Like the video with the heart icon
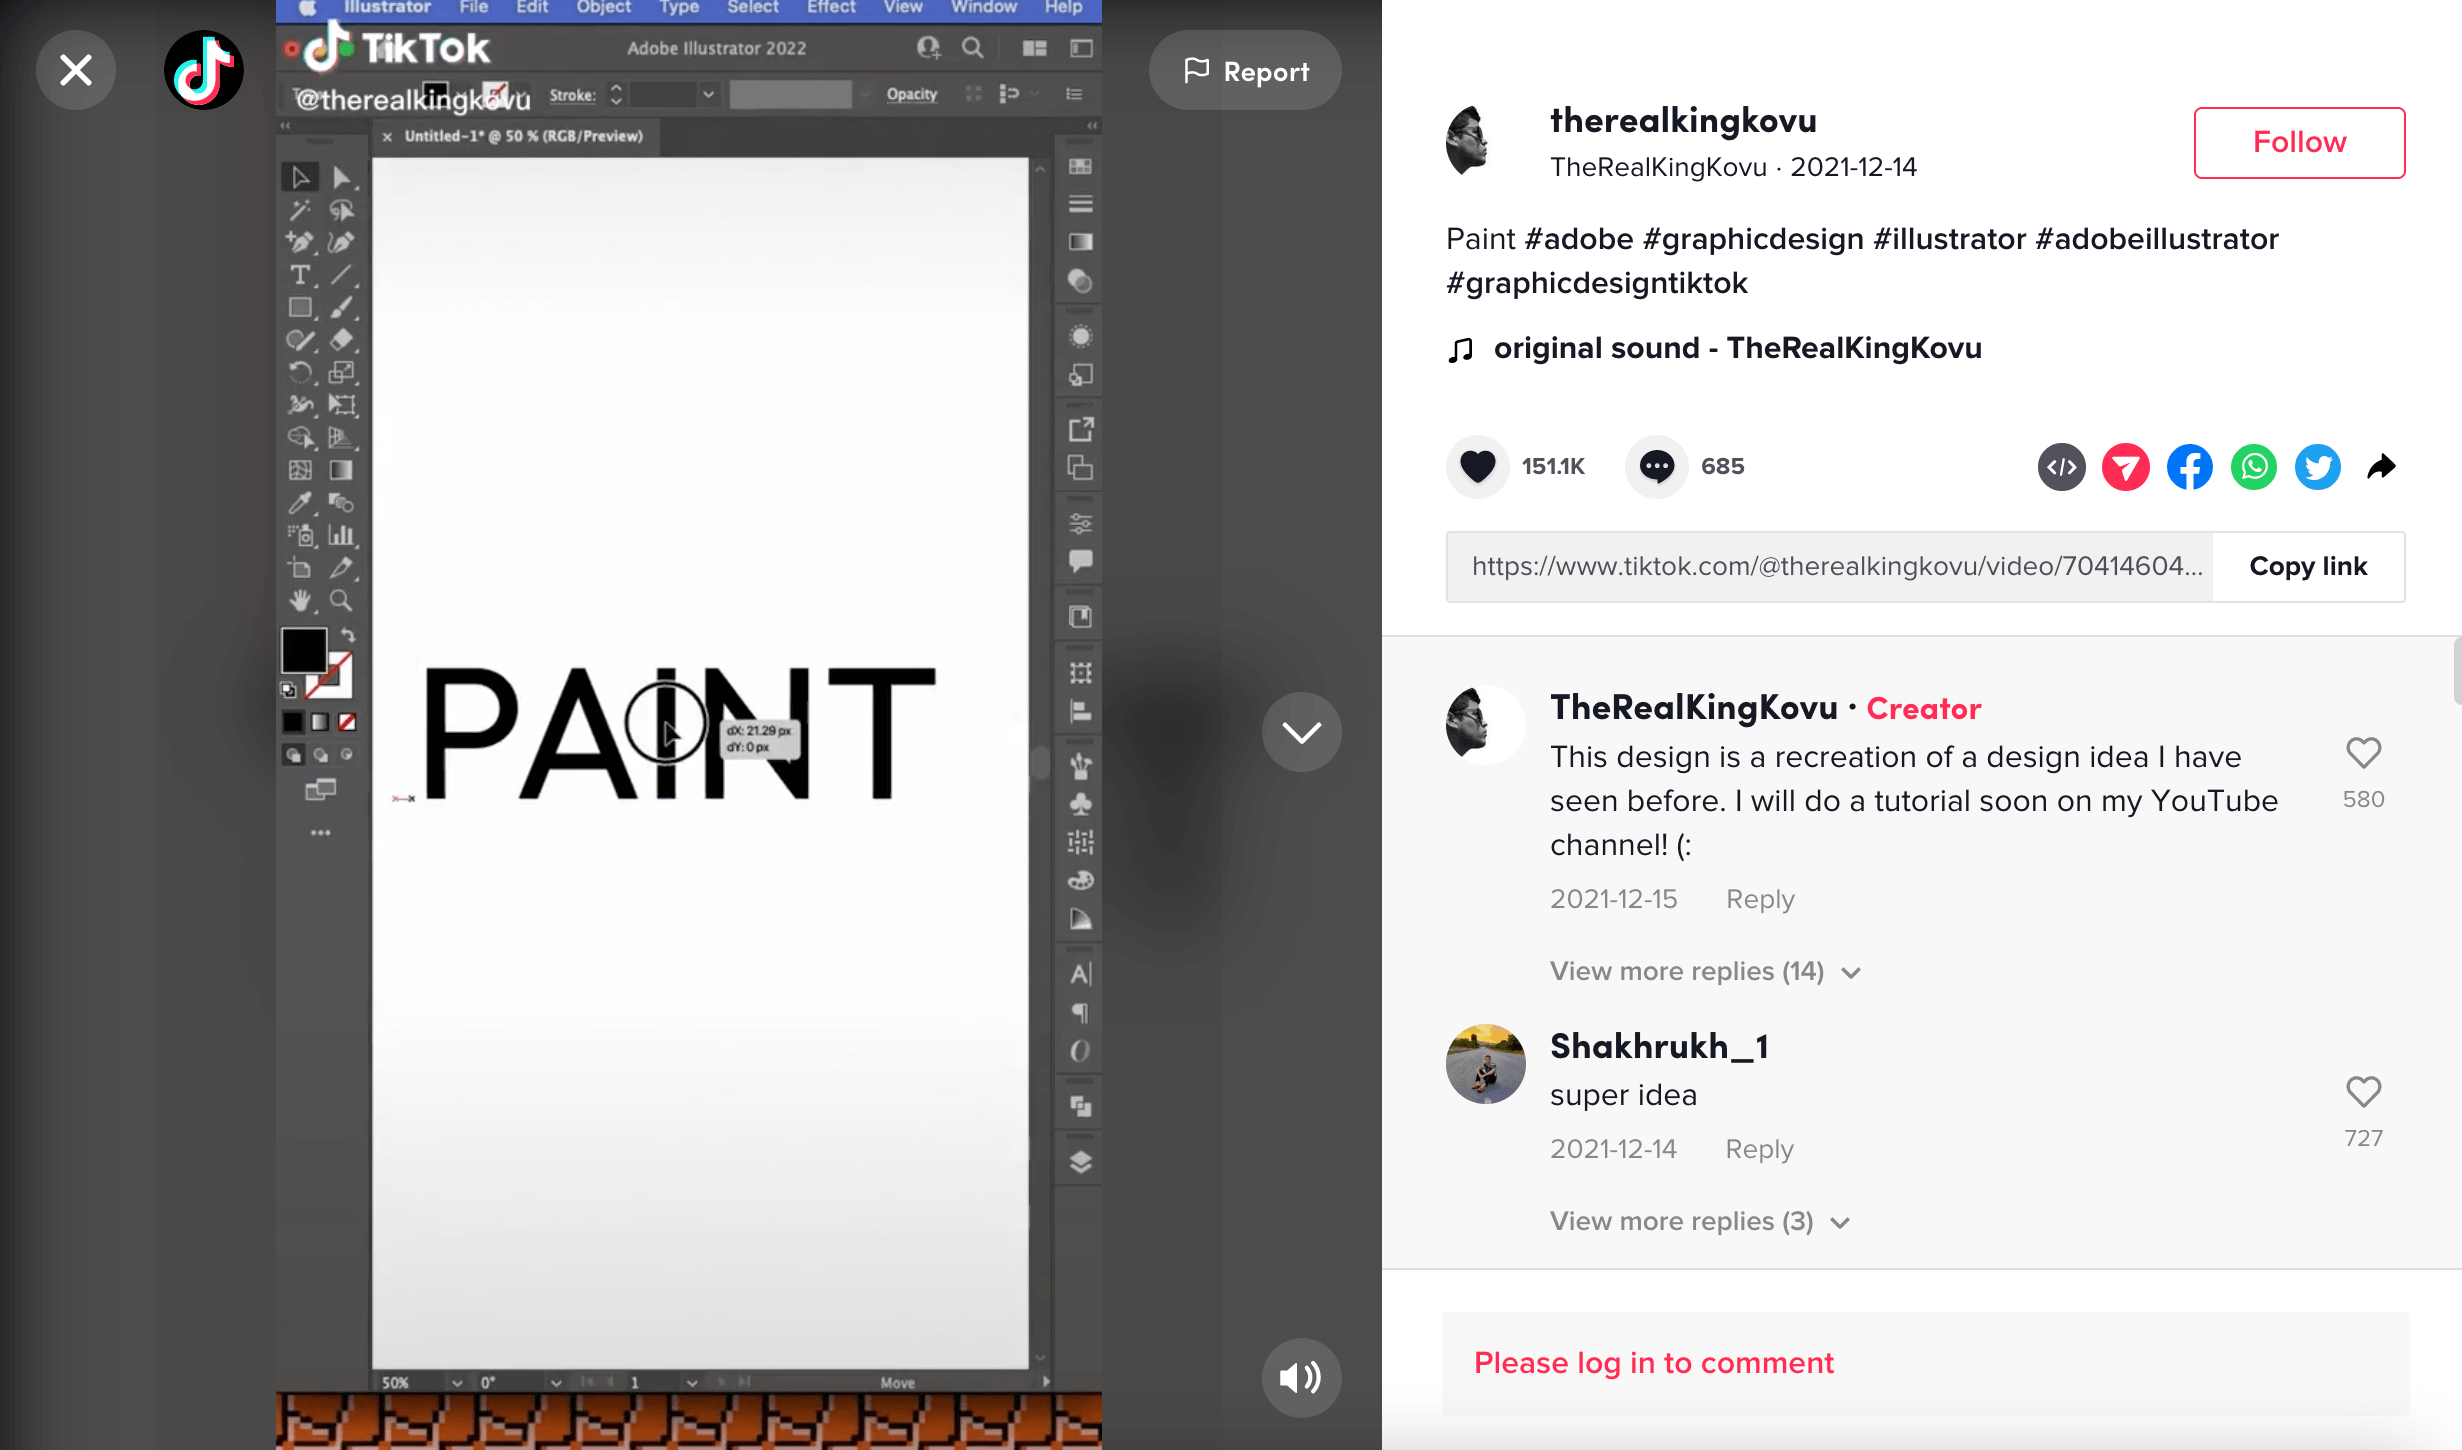 click(1478, 466)
